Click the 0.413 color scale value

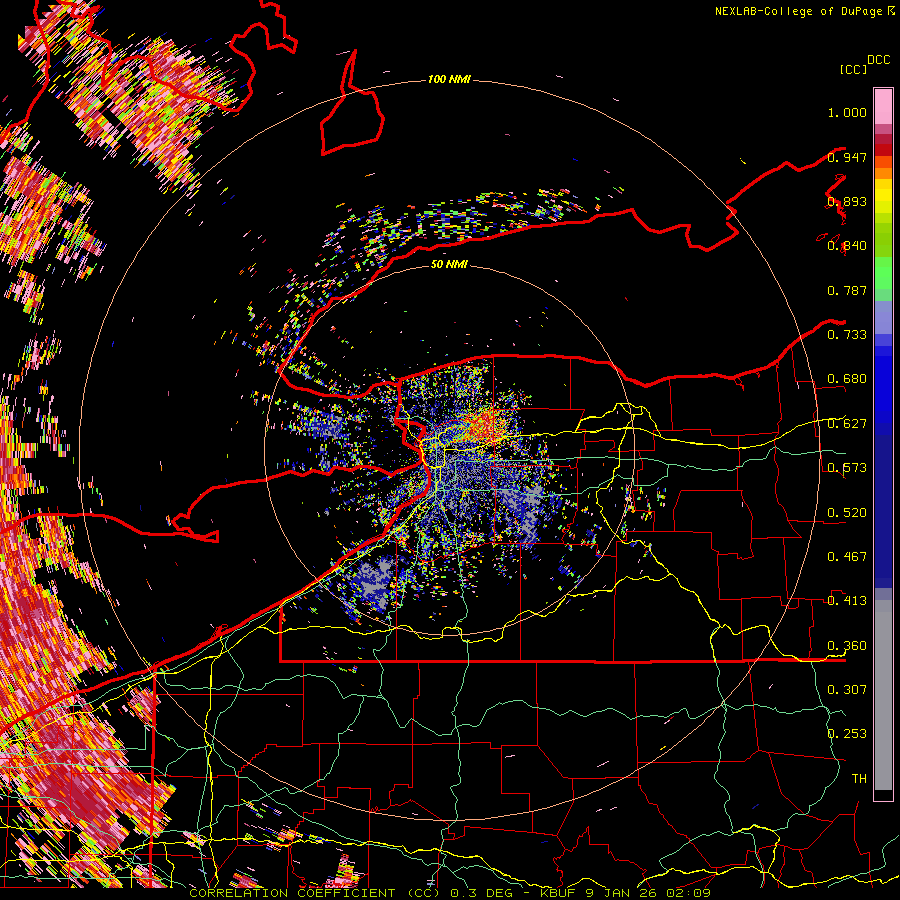click(847, 601)
